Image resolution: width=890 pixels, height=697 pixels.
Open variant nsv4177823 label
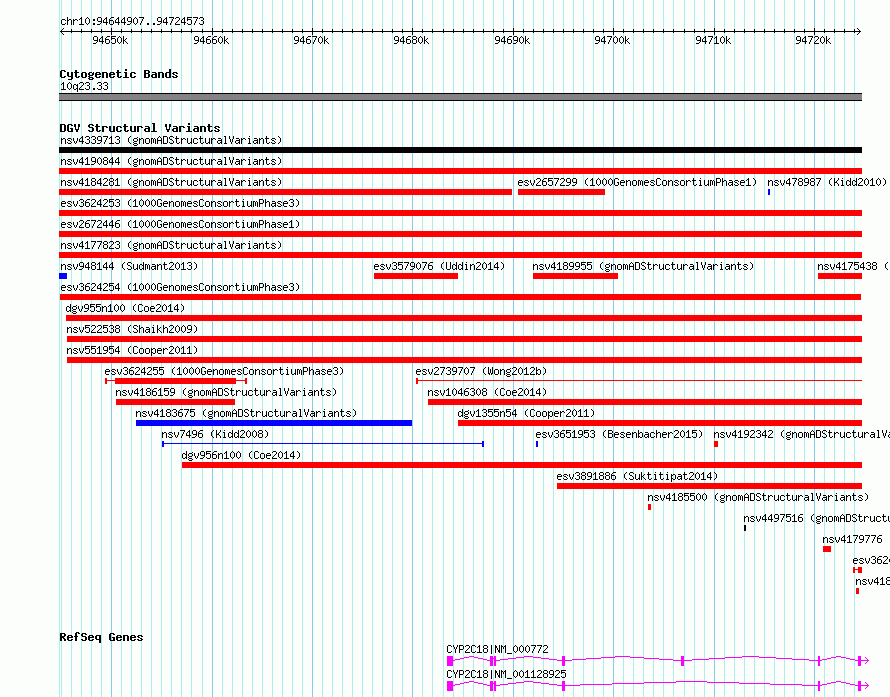(171, 245)
